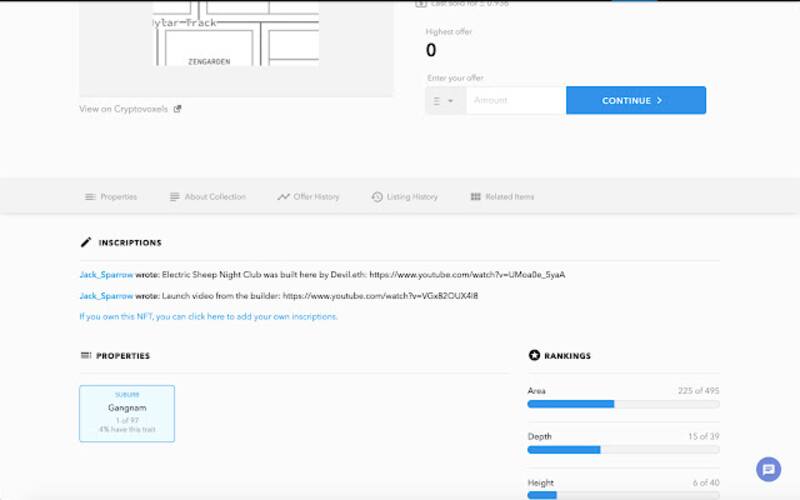This screenshot has height=500, width=800.
Task: Click the Zengarden map thumbnail
Action: pyautogui.click(x=236, y=33)
